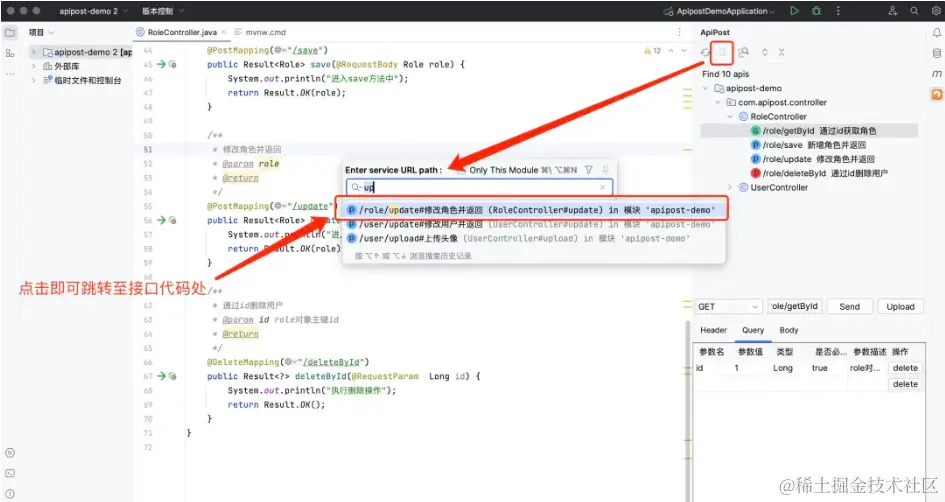Open the Database tool window icon

click(x=937, y=54)
